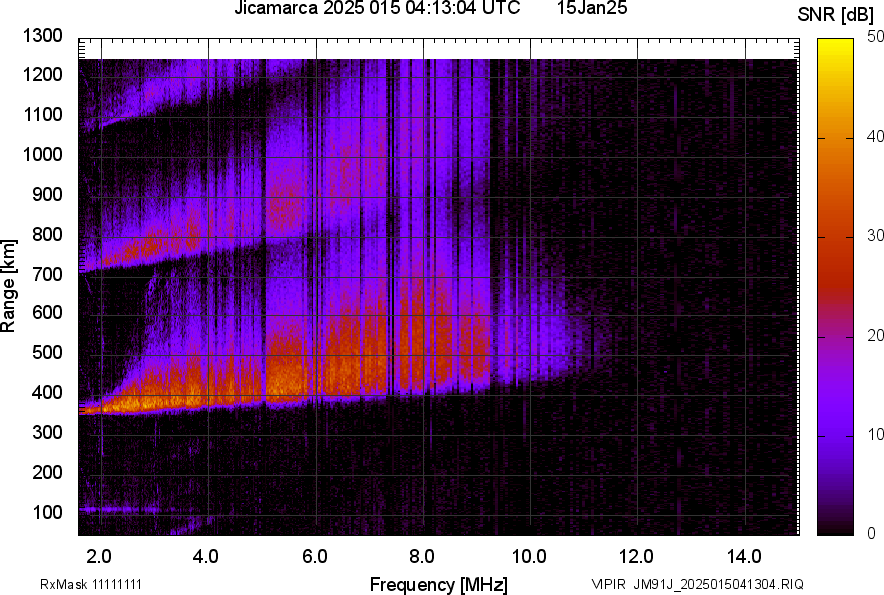Click the Frequency [MHz] axis label
The height and width of the screenshot is (595, 884).
coord(438,584)
